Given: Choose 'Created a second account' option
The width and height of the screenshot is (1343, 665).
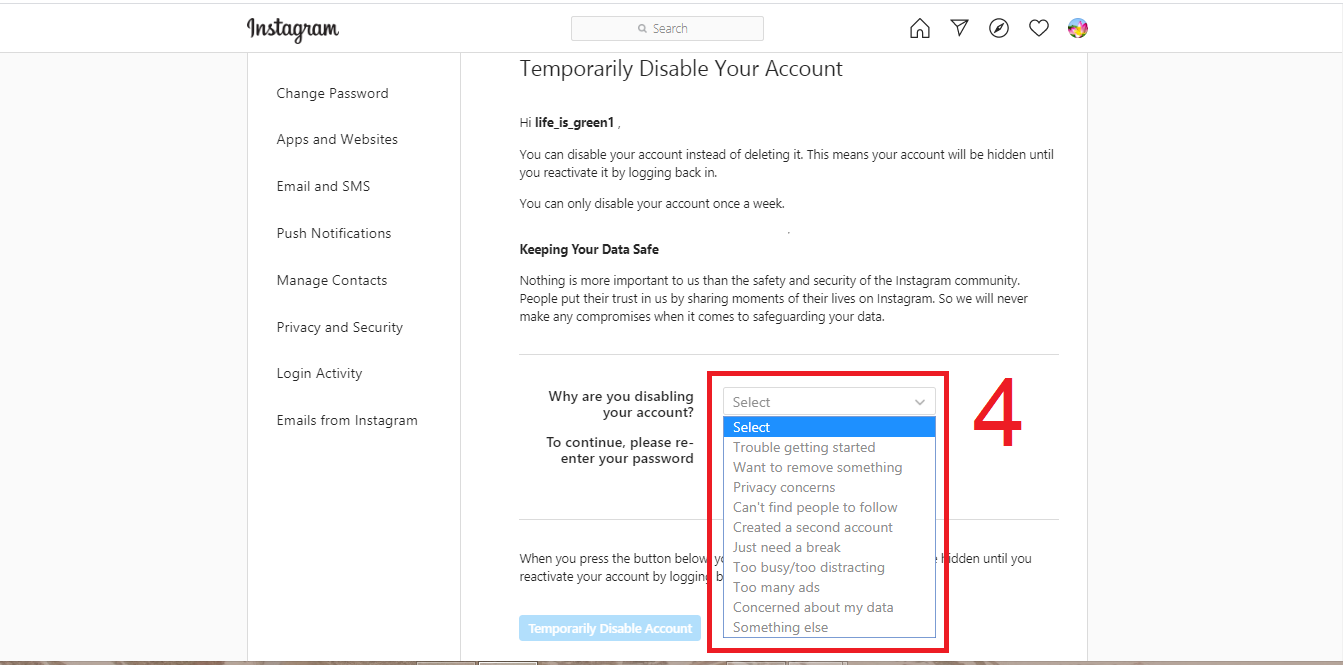Looking at the screenshot, I should tap(813, 527).
